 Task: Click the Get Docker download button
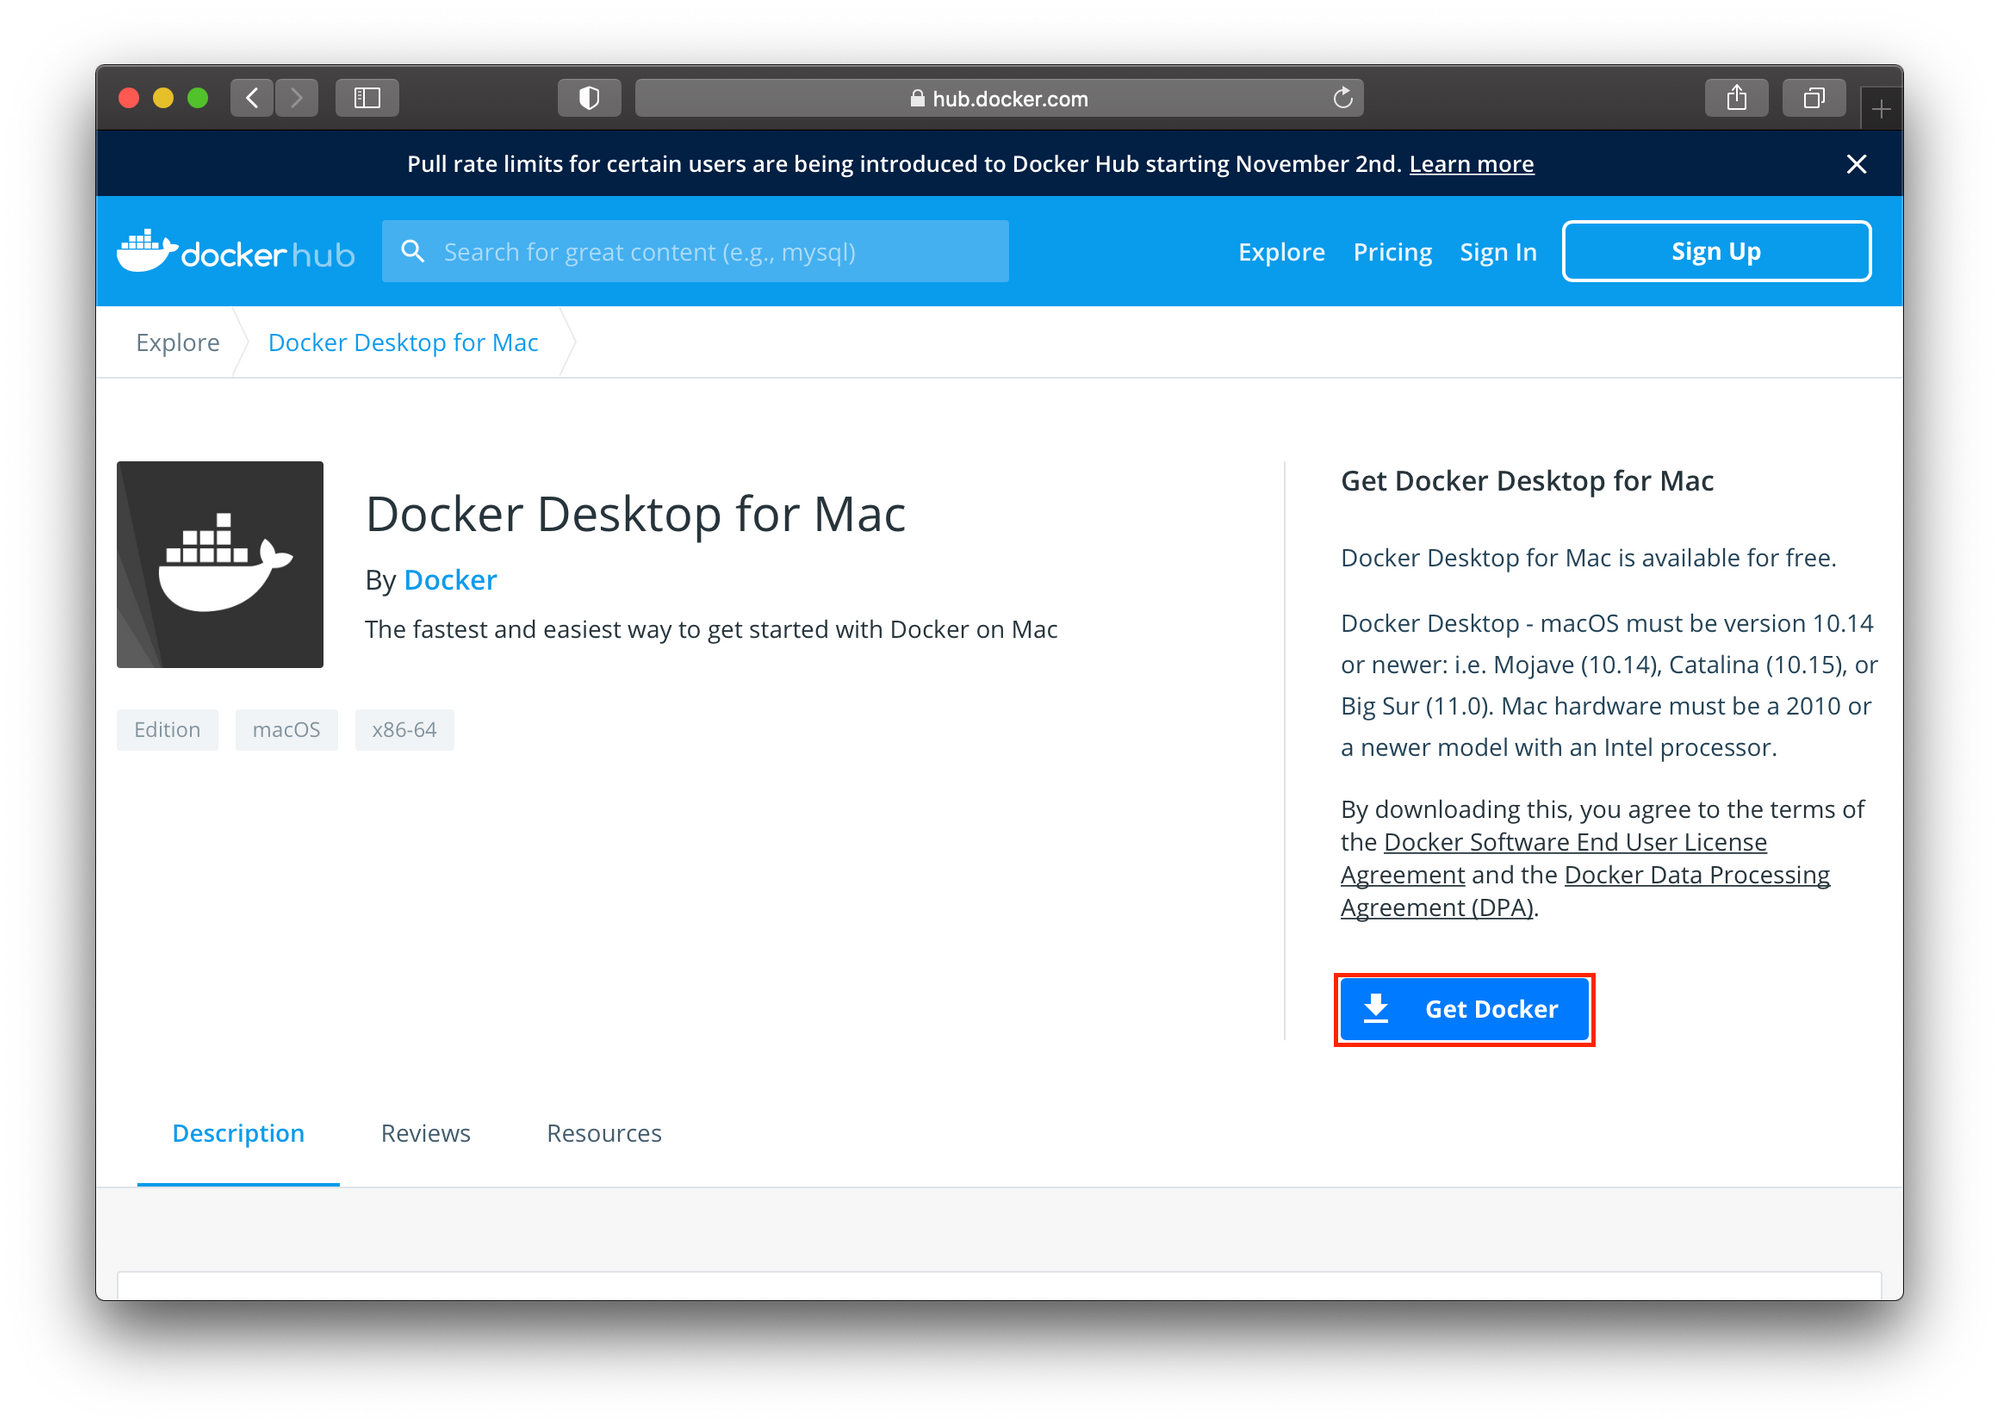[1464, 1009]
